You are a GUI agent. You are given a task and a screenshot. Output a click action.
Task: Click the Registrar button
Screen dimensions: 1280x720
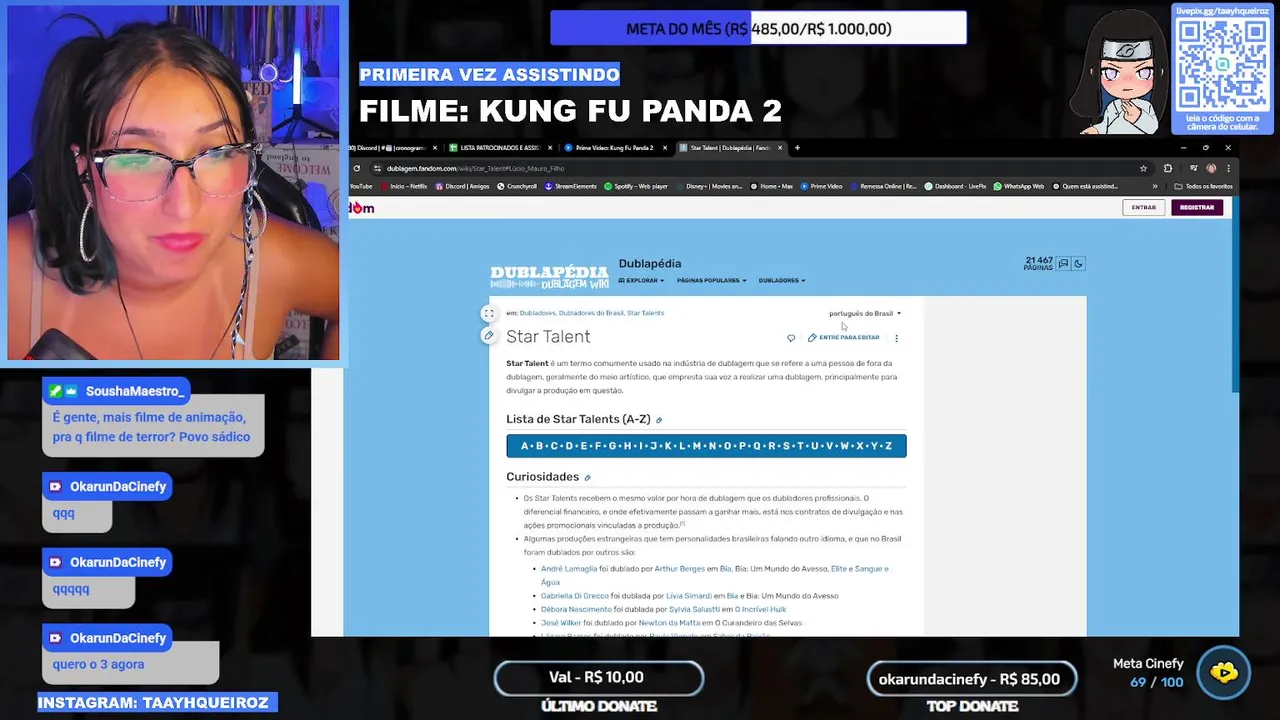click(1197, 208)
